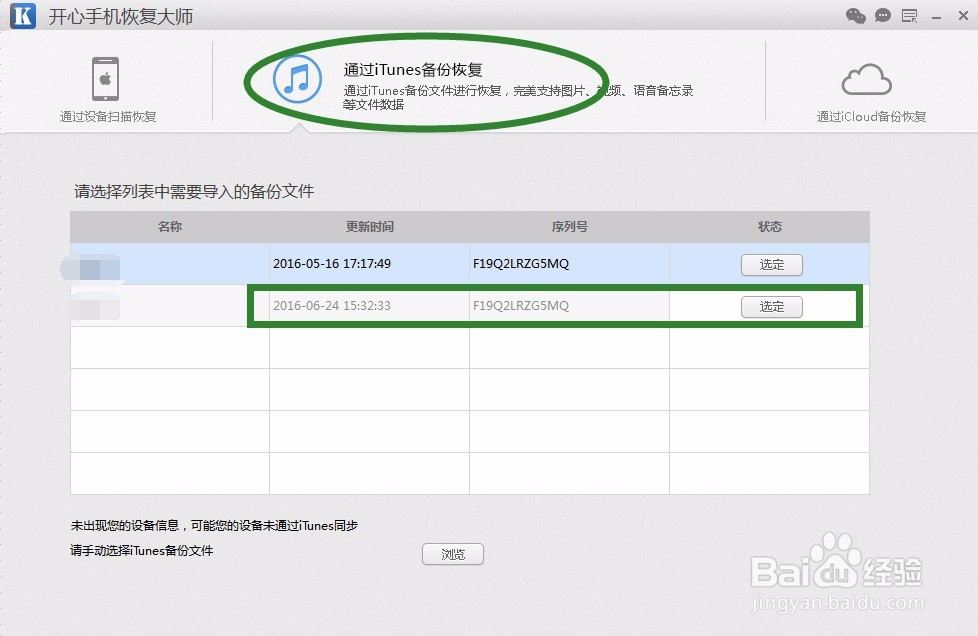The width and height of the screenshot is (978, 636).
Task: Click the 浏览 browse button
Action: [x=453, y=554]
